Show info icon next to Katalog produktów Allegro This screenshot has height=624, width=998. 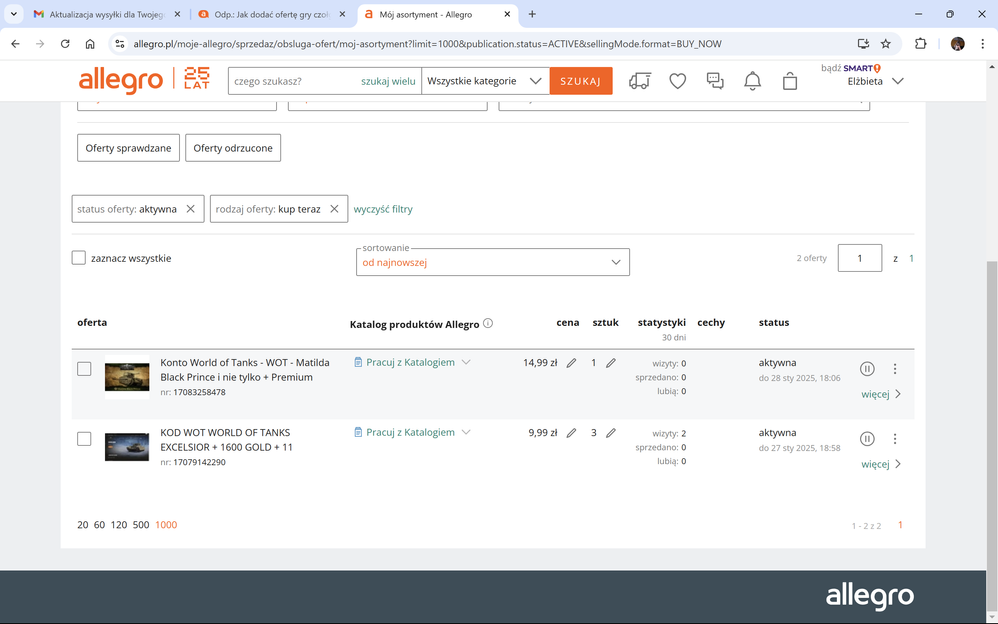(488, 323)
